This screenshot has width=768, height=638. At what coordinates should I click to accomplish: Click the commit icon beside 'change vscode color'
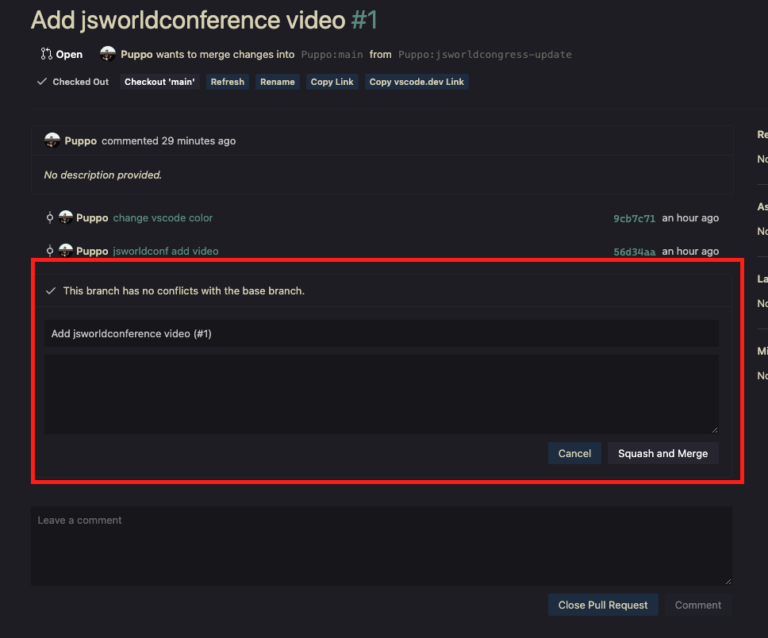50,218
